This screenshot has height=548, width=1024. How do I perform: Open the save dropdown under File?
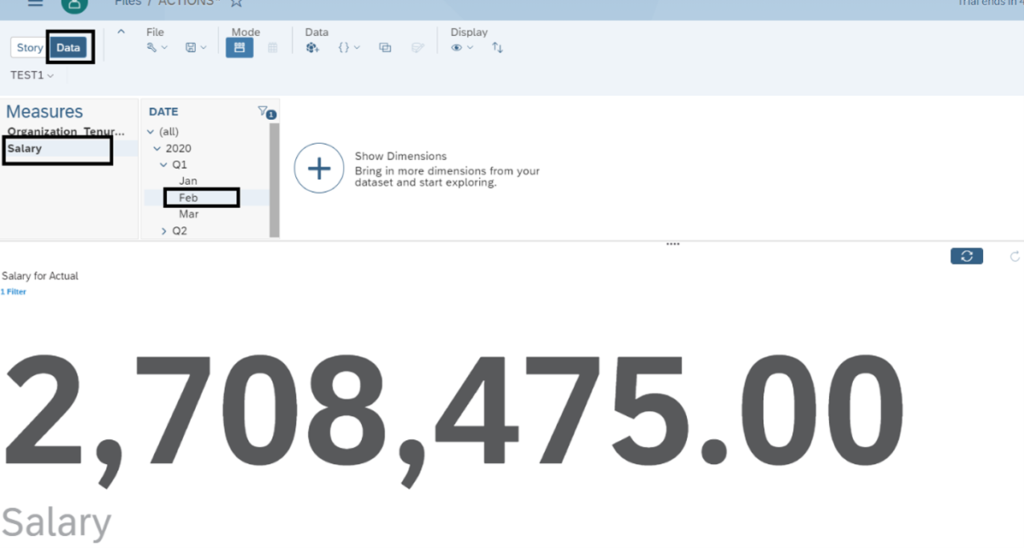pyautogui.click(x=196, y=48)
